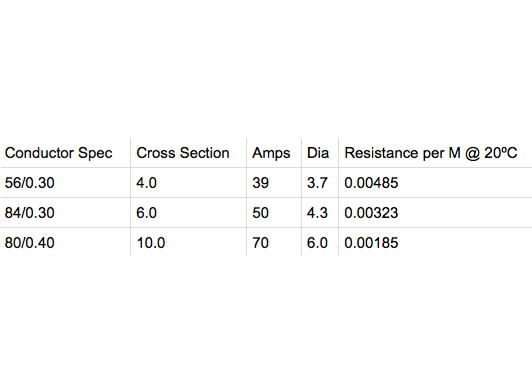The width and height of the screenshot is (532, 380).
Task: Click the 0.00485 resistance value
Action: coord(371,183)
